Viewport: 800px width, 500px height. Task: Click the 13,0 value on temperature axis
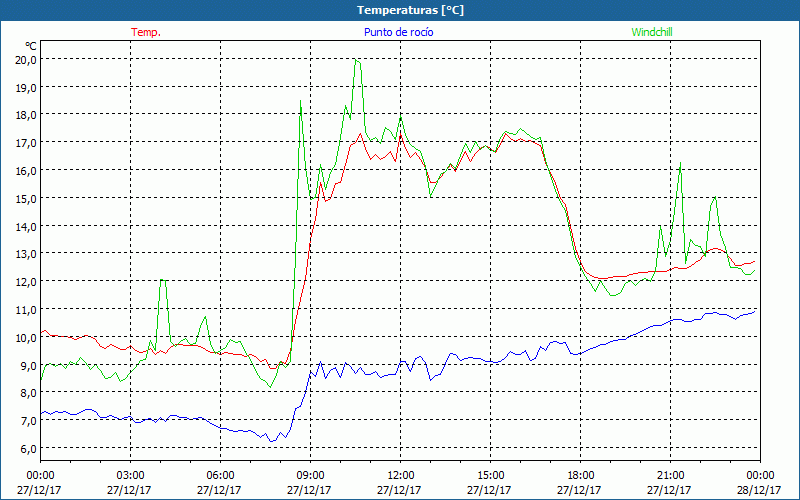26,254
